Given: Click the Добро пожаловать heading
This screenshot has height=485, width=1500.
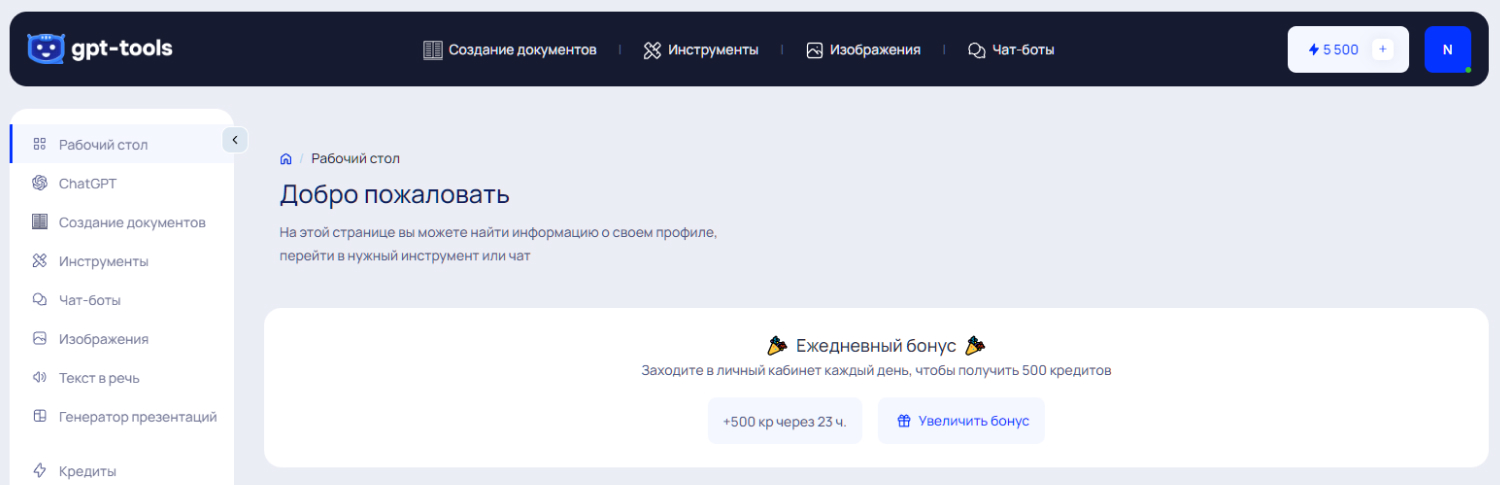Looking at the screenshot, I should [394, 194].
